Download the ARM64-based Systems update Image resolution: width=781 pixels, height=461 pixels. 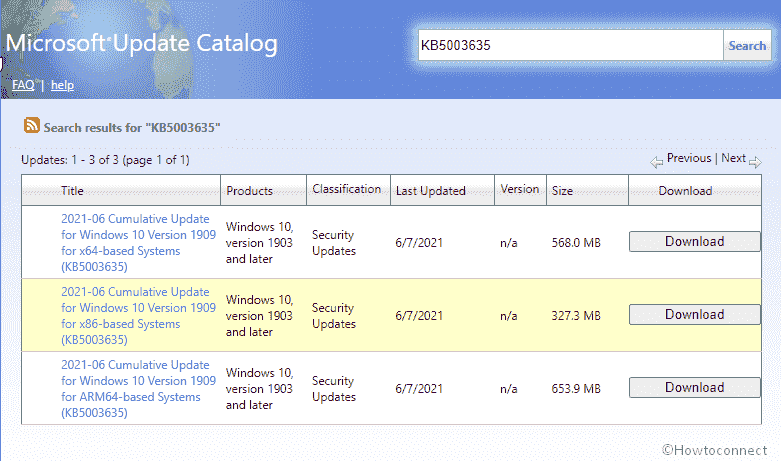[694, 387]
